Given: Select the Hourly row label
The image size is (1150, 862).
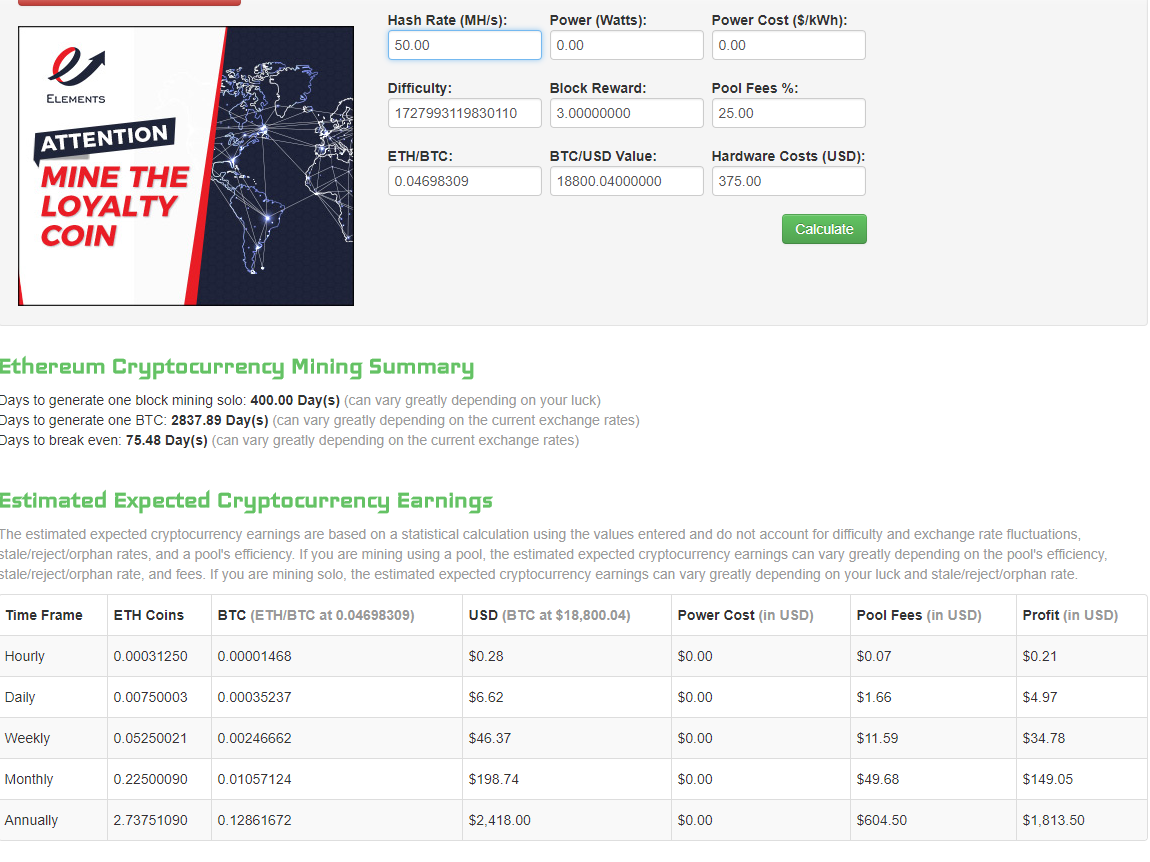Looking at the screenshot, I should point(24,656).
